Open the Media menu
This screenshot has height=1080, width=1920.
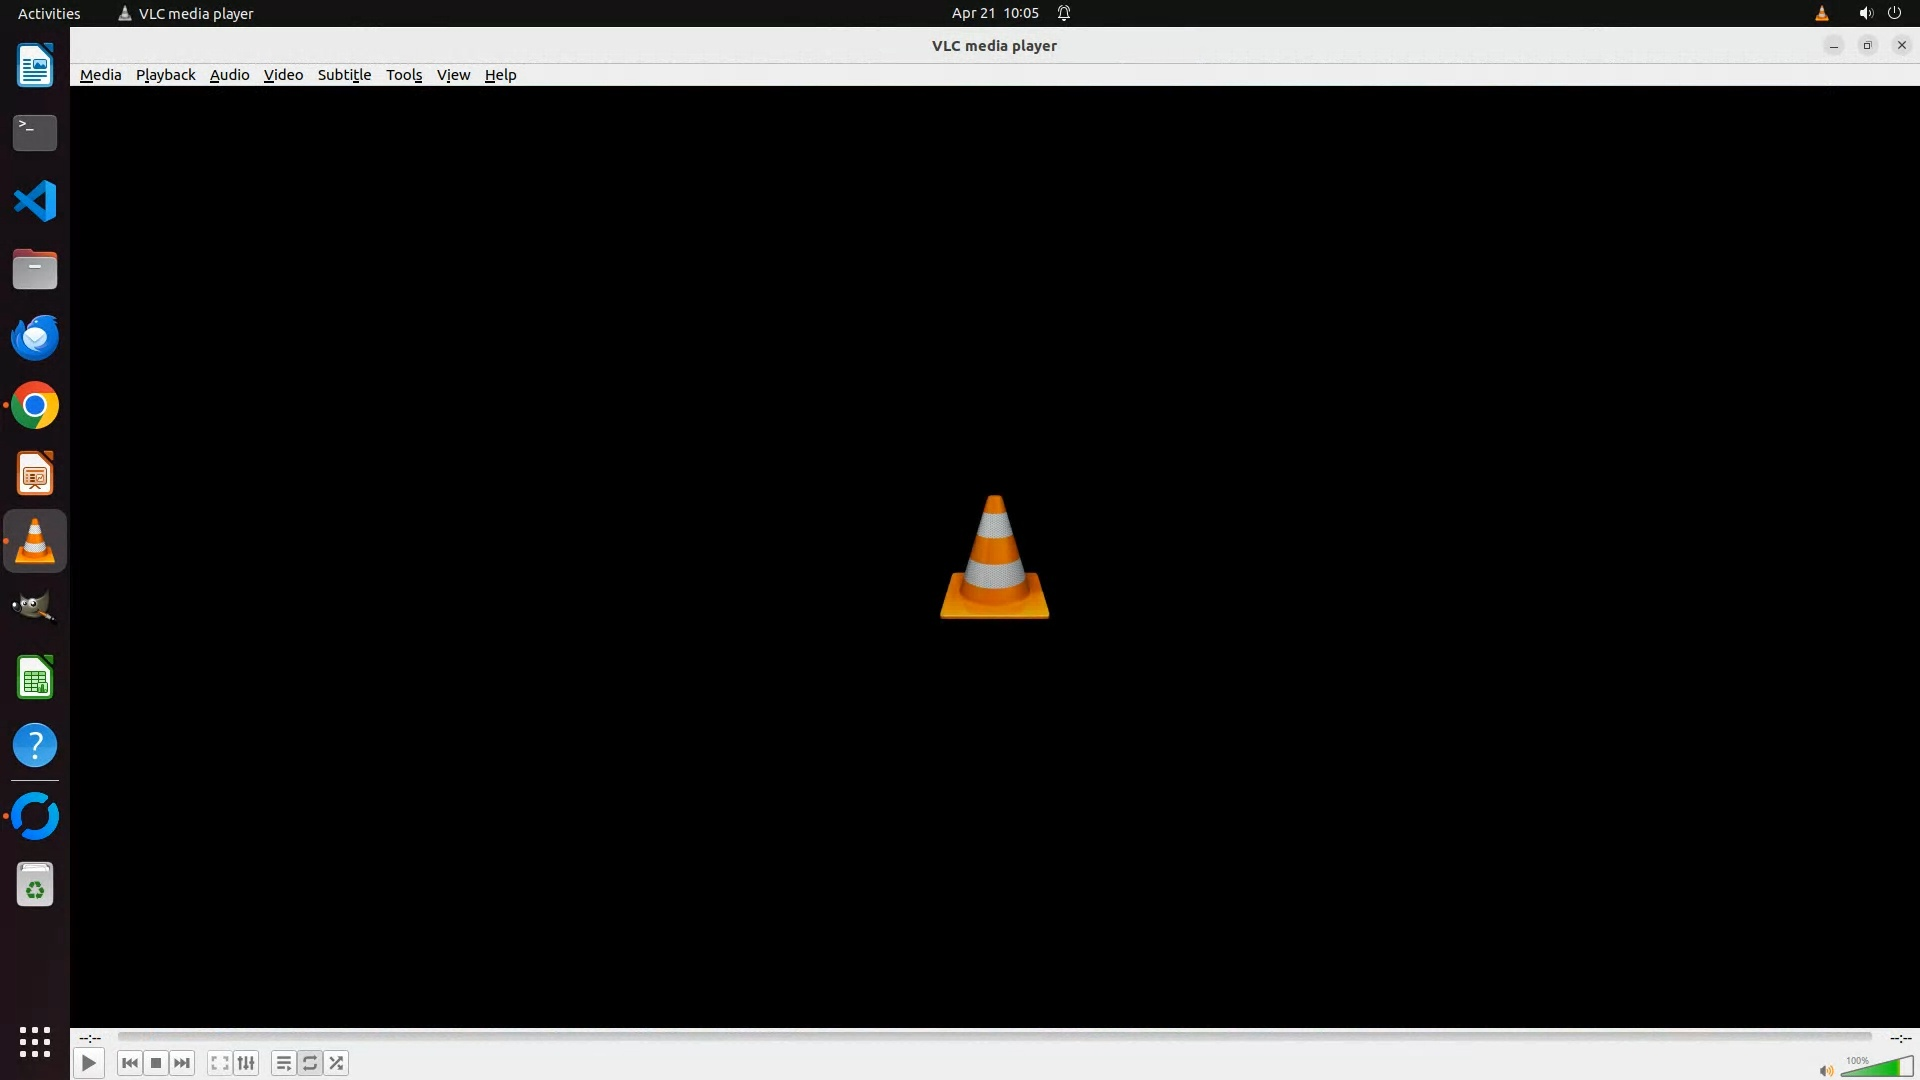coord(100,75)
